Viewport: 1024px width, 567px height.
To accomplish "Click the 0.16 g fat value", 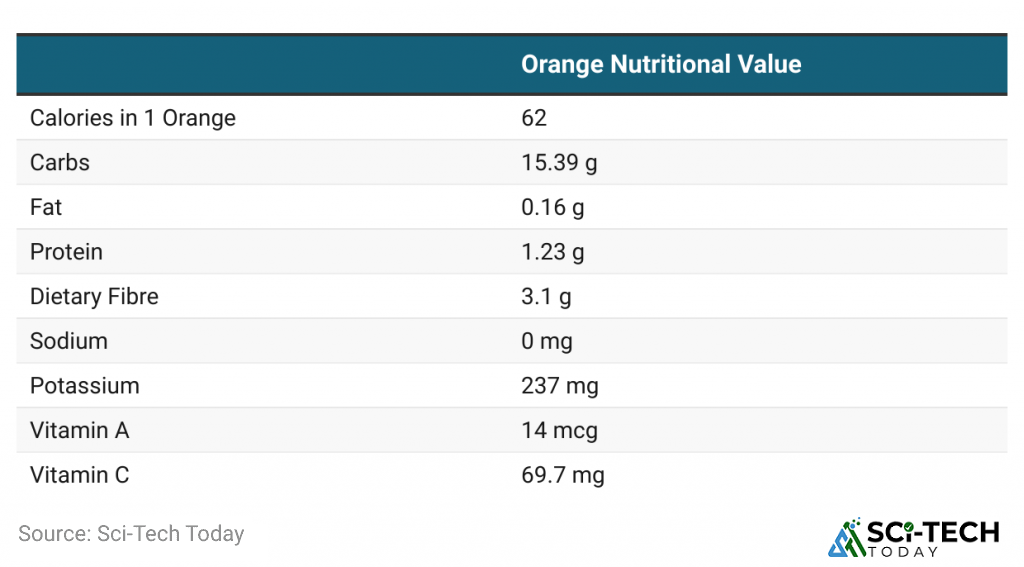I will point(552,207).
